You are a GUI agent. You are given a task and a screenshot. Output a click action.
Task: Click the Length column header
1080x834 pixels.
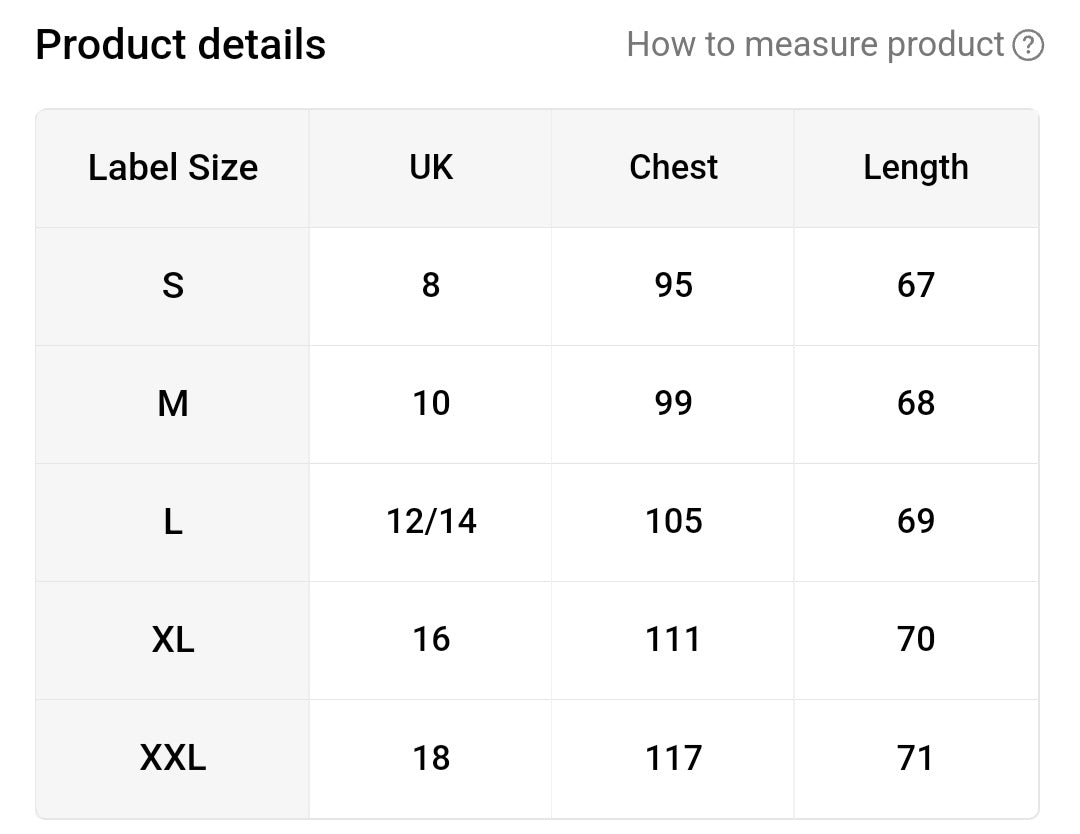point(916,168)
